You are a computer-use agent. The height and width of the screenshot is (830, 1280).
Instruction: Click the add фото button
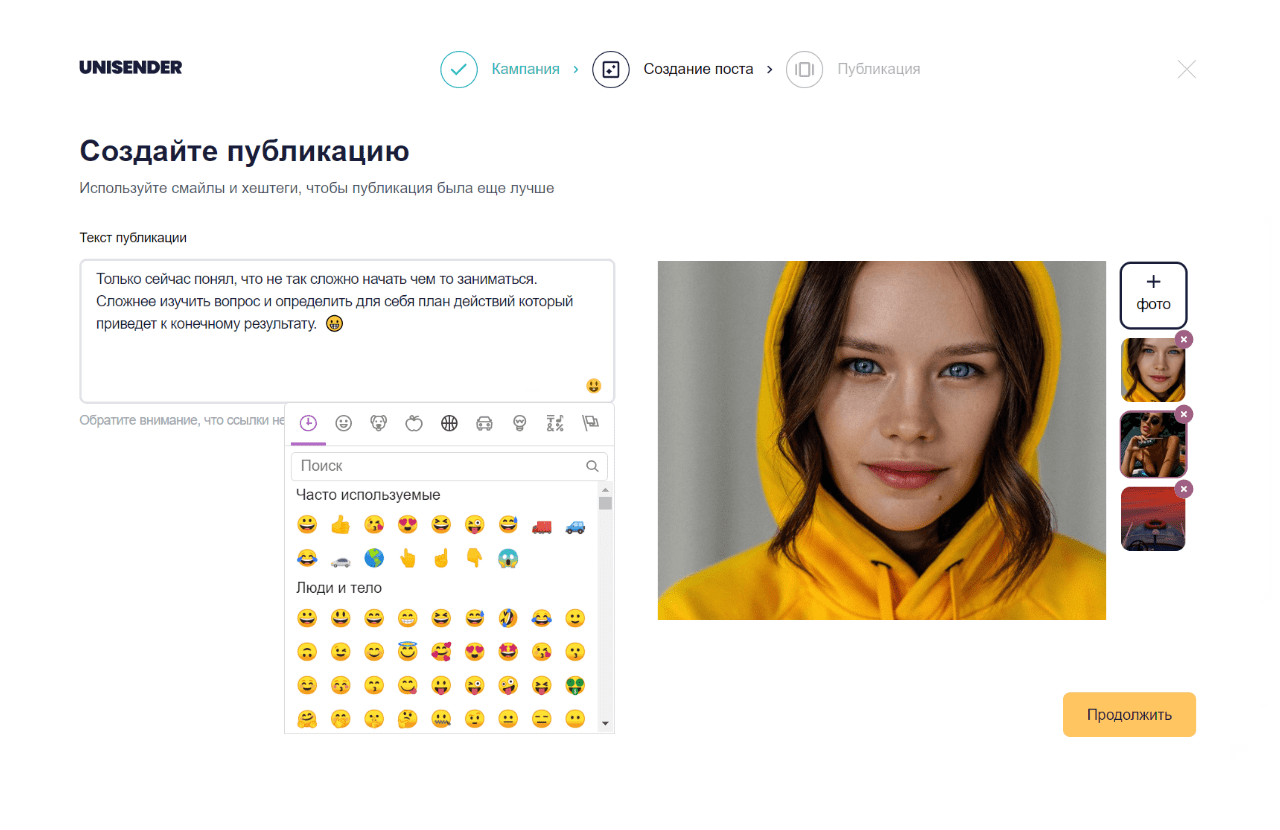(x=1153, y=295)
